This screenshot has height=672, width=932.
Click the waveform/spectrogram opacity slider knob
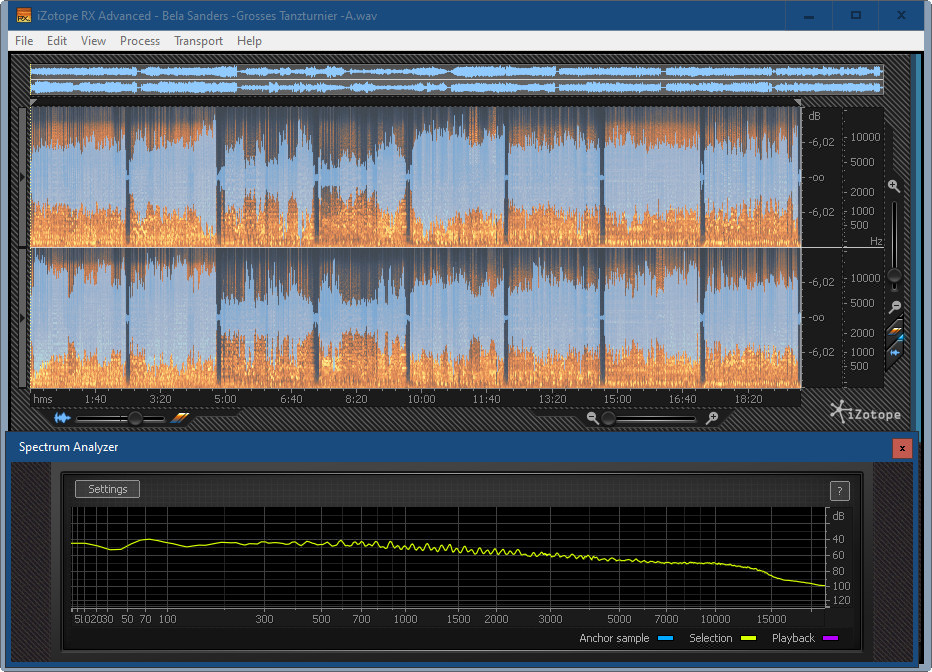[x=135, y=418]
